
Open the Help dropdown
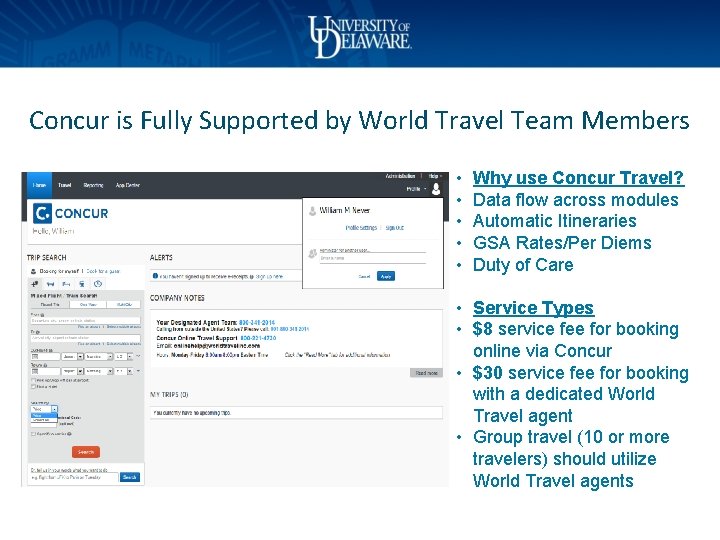435,176
